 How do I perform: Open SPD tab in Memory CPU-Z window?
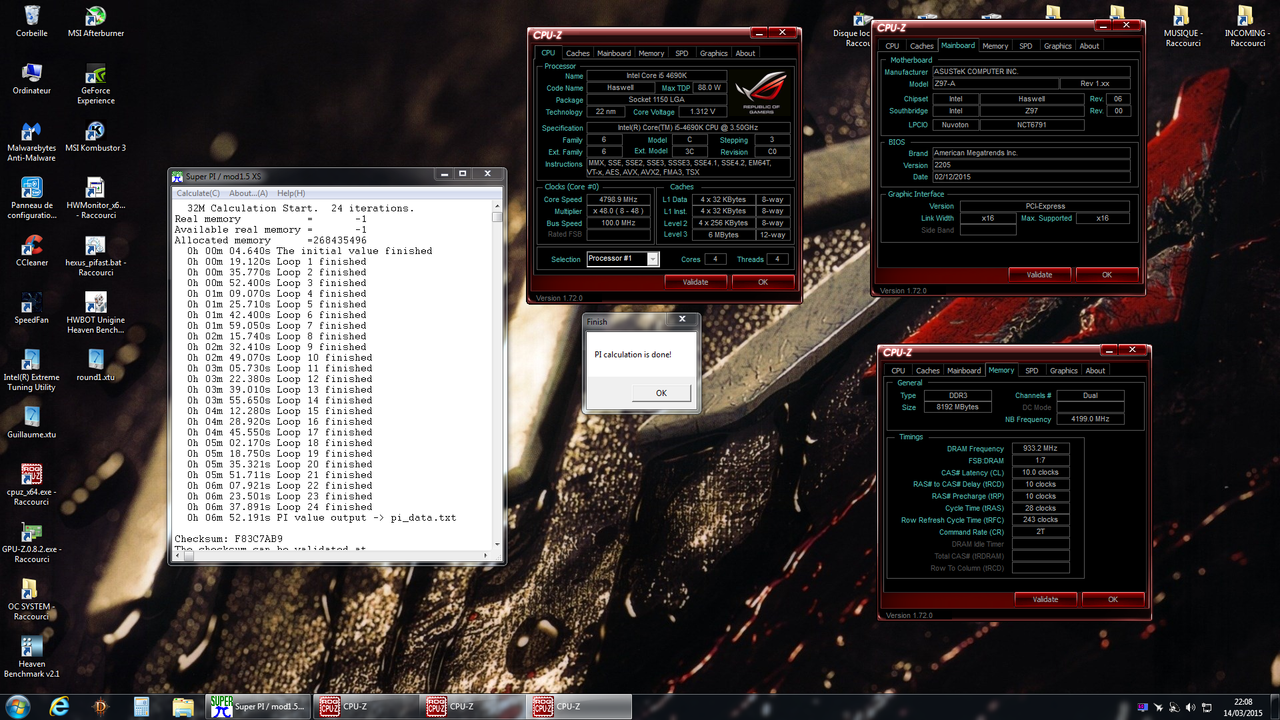pyautogui.click(x=1031, y=371)
